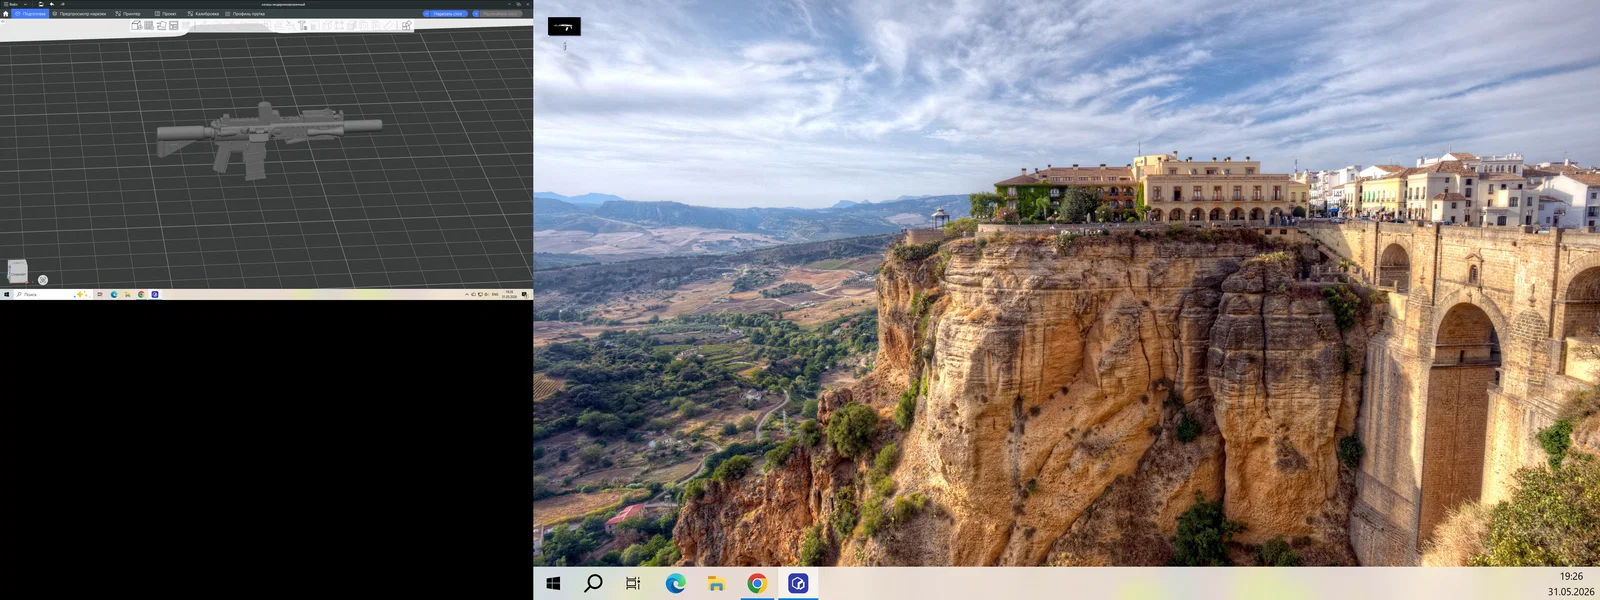Click the Распечатать стол button

pos(501,14)
